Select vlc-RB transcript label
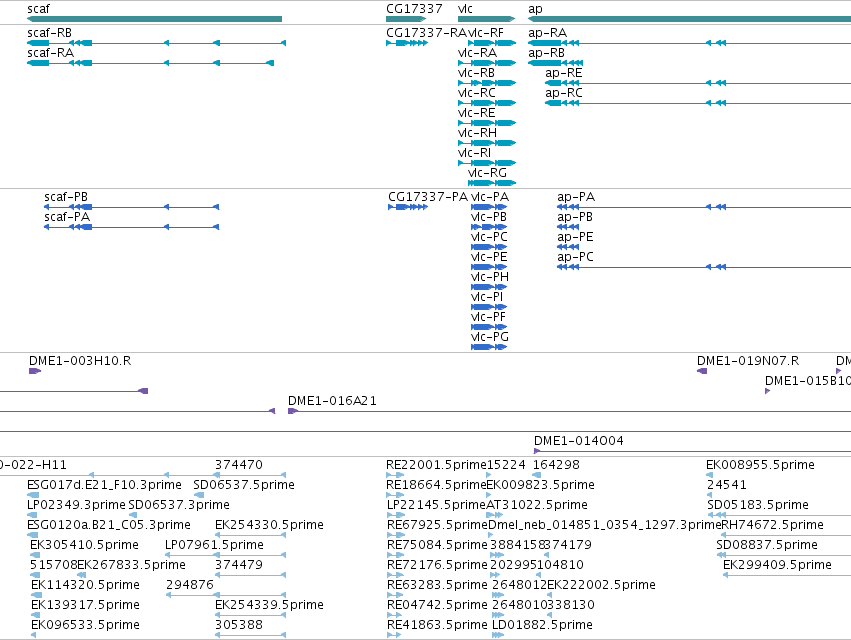The width and height of the screenshot is (851, 640). [x=477, y=73]
